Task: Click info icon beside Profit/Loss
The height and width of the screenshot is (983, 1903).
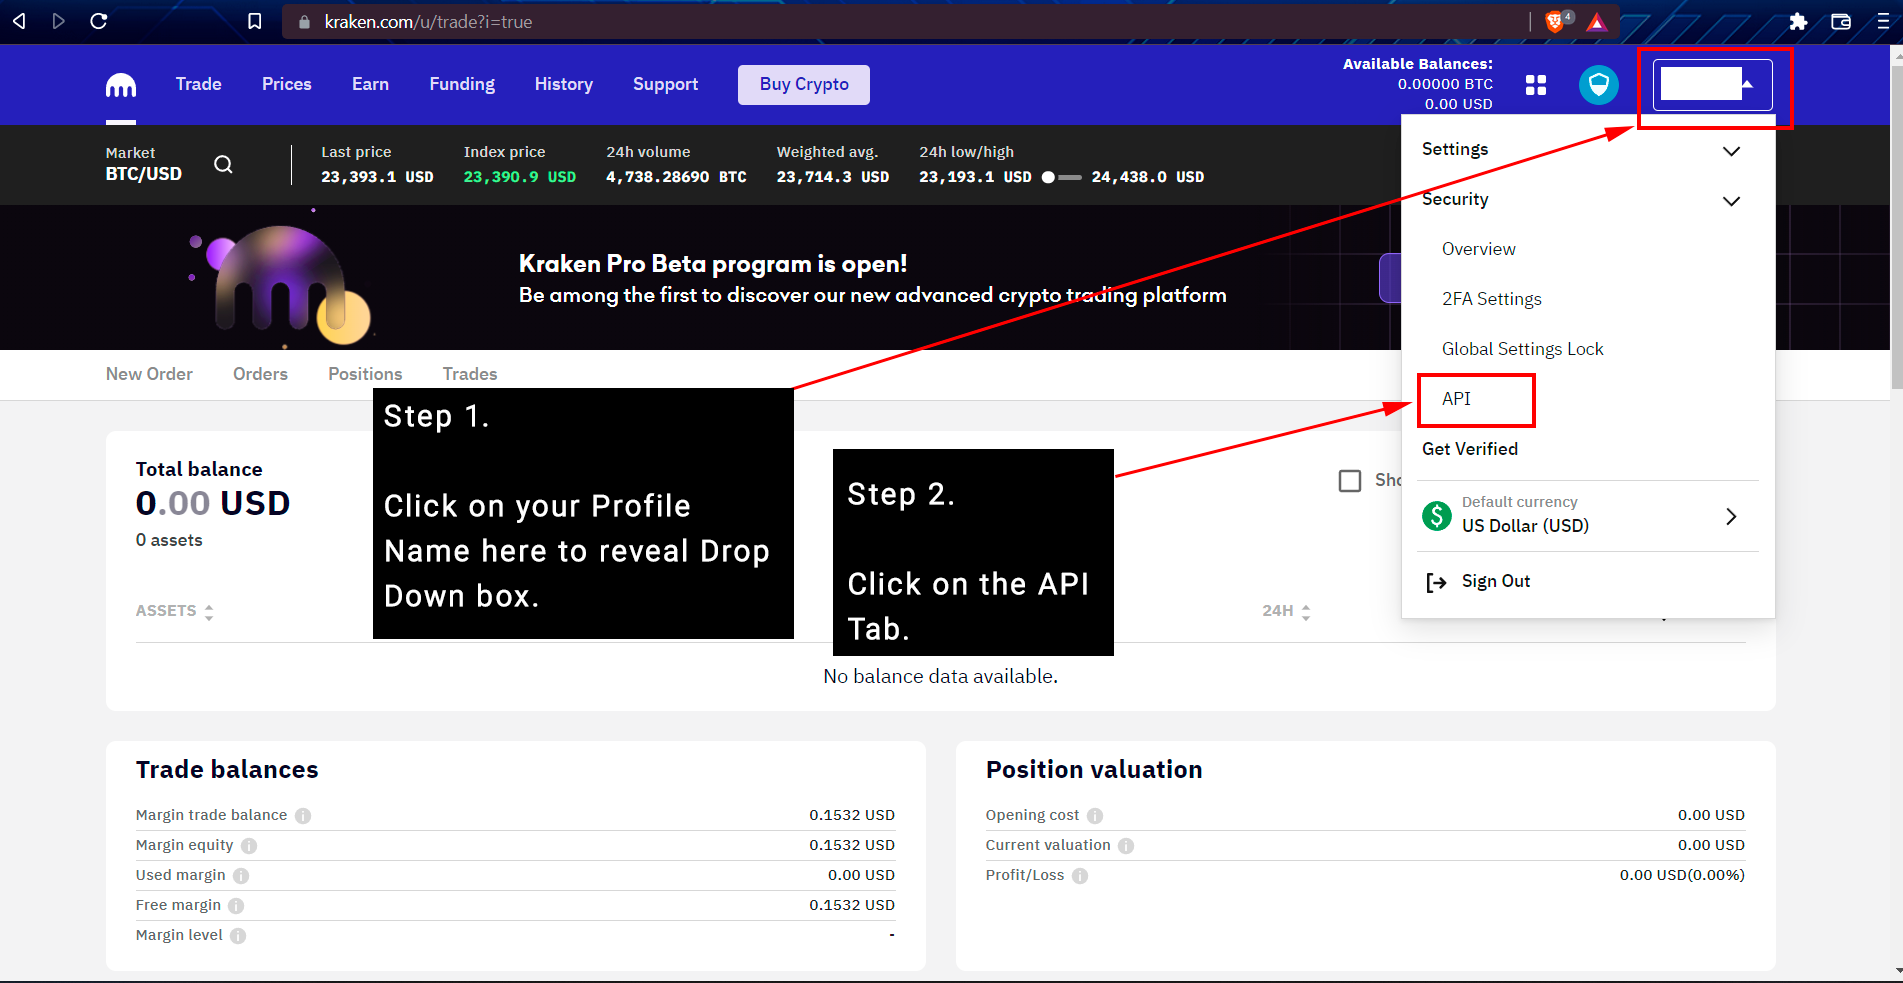Action: (x=1080, y=876)
